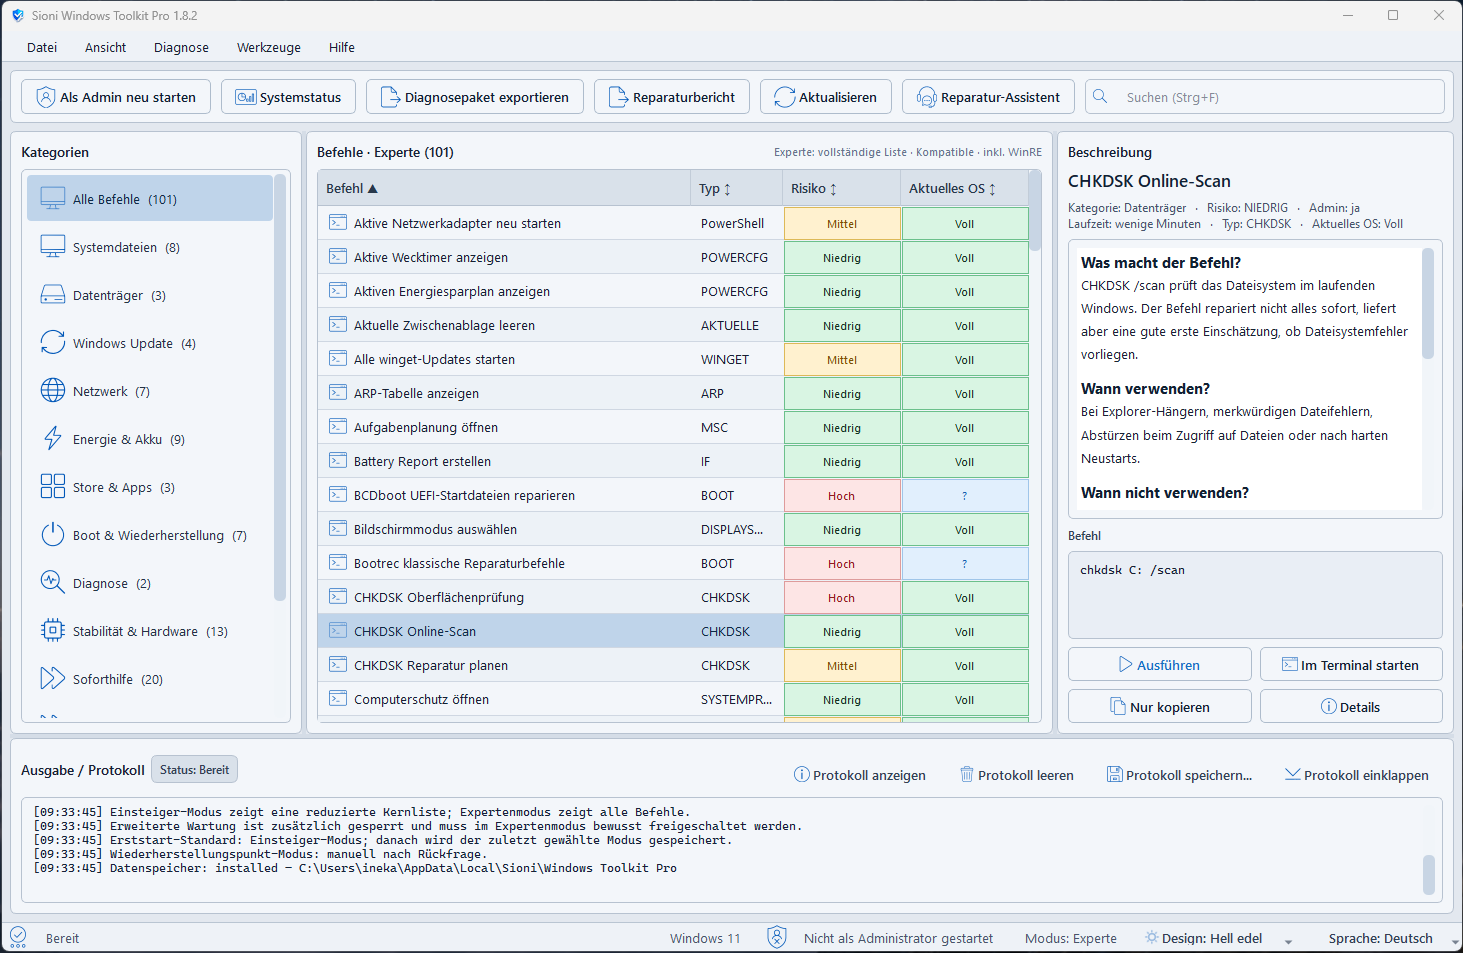Click the terminal icon of CHKDSK Reparatur planen
1463x953 pixels.
(x=338, y=665)
